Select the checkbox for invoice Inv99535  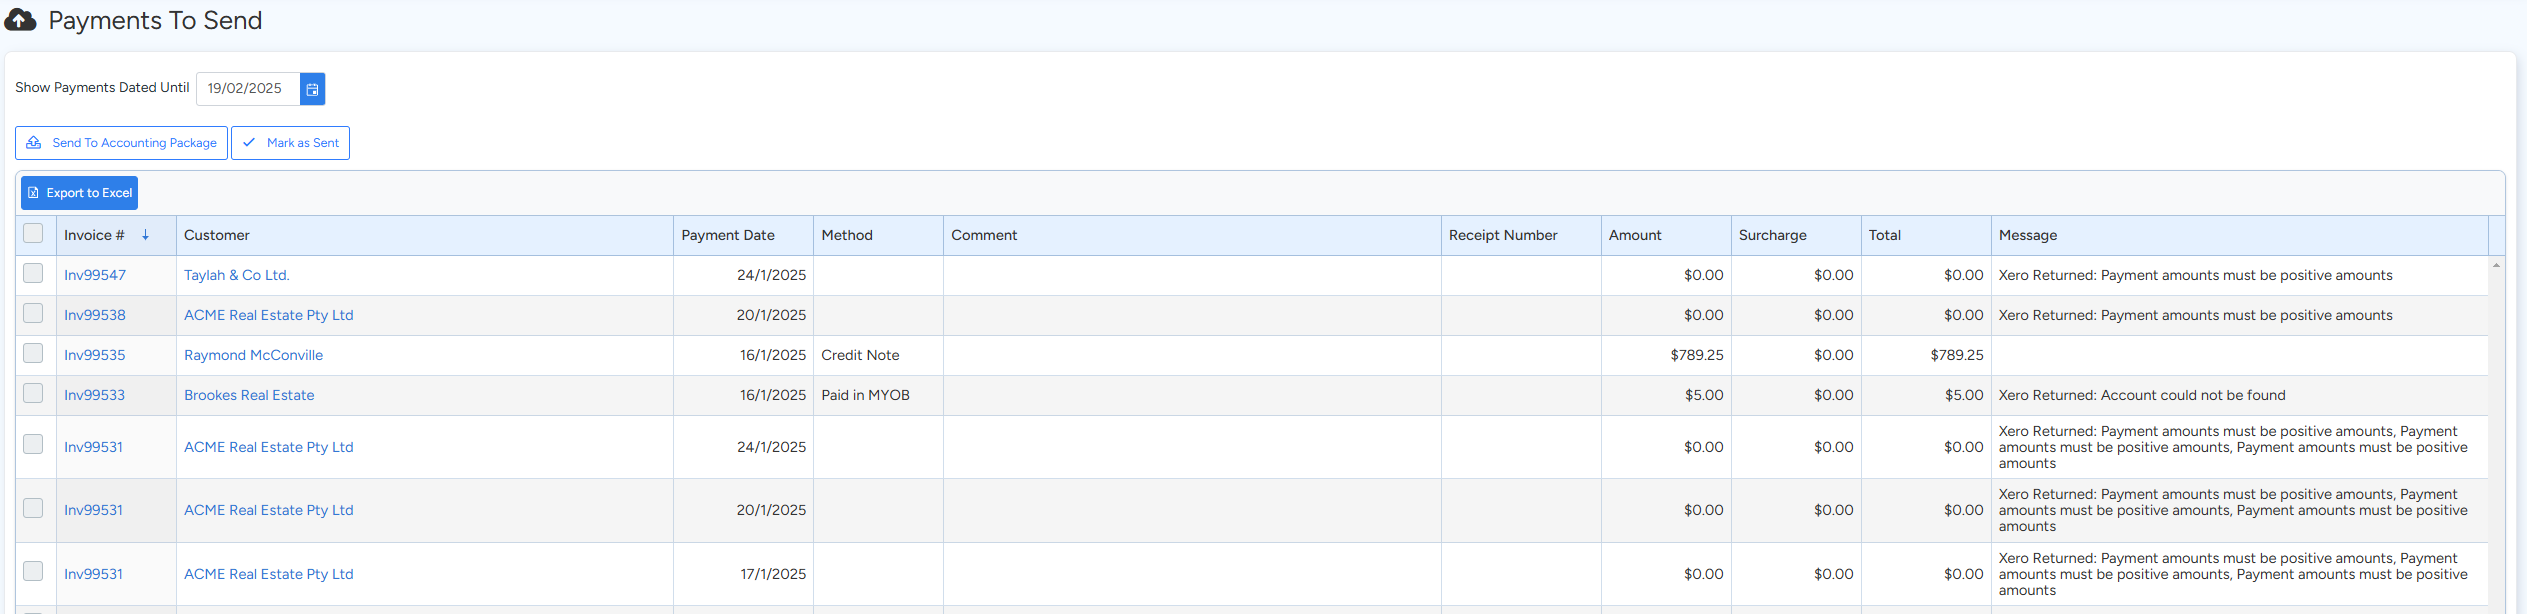pos(33,354)
